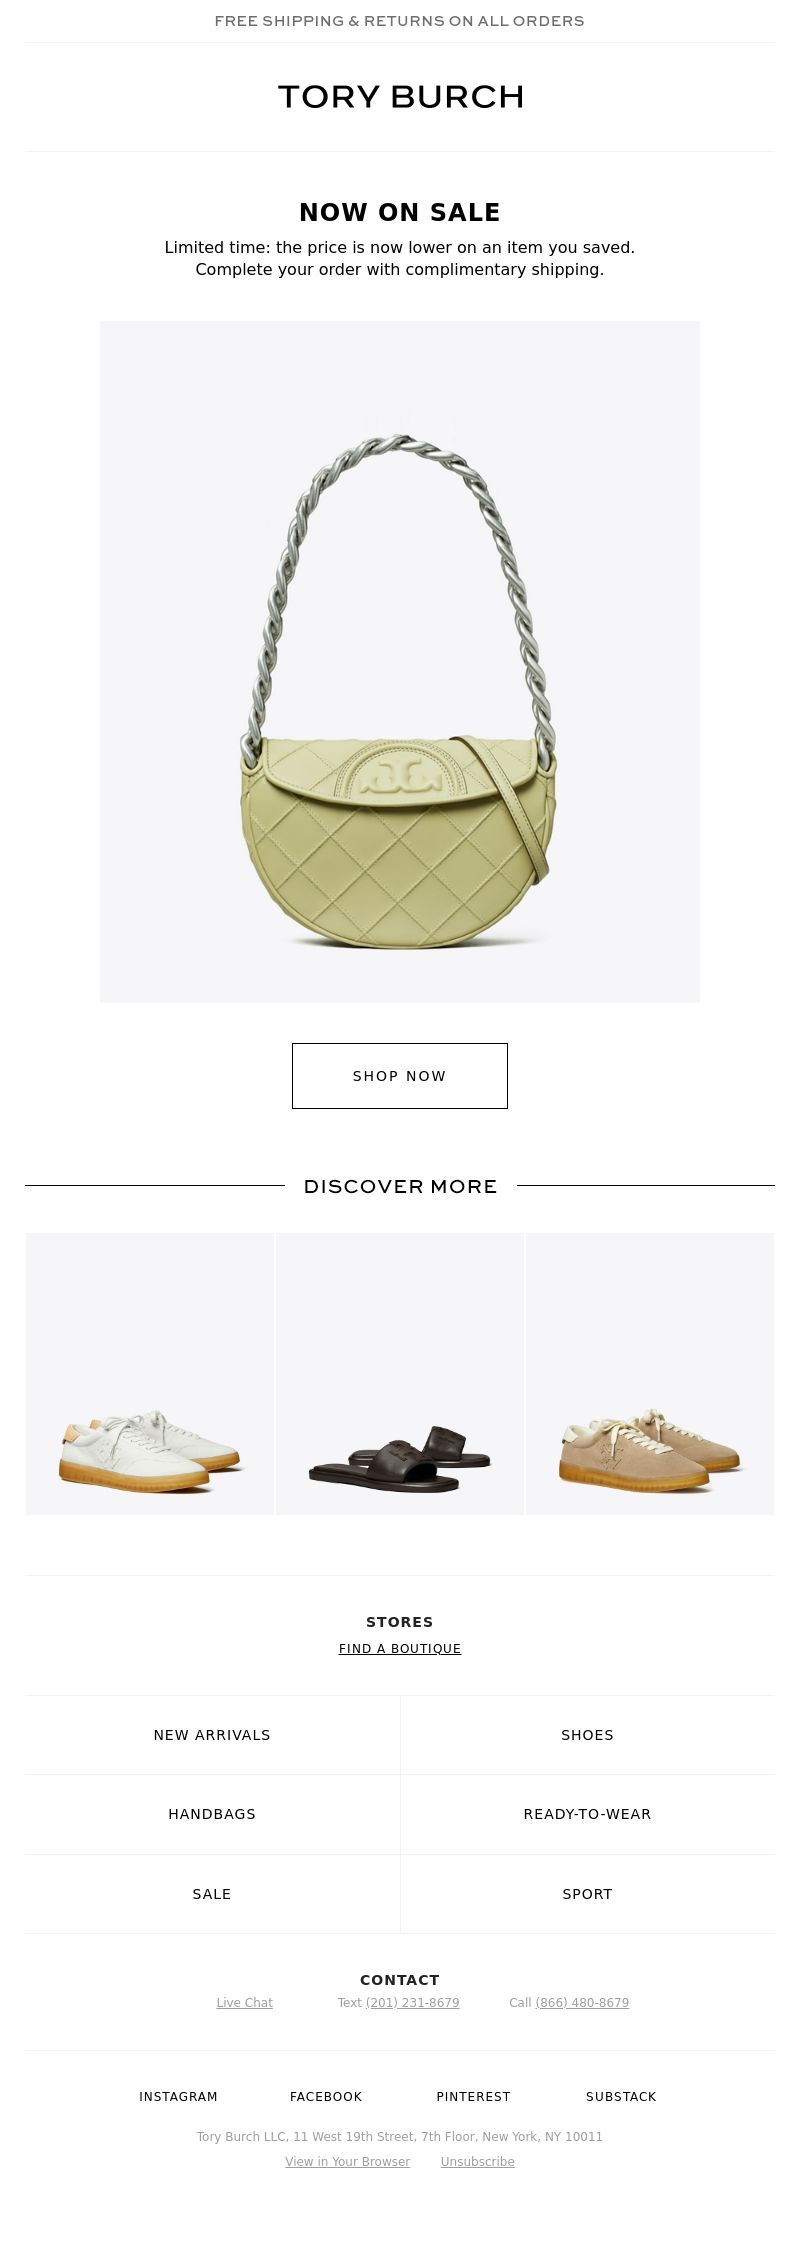
Task: Select the Shoes category link
Action: coord(587,1734)
